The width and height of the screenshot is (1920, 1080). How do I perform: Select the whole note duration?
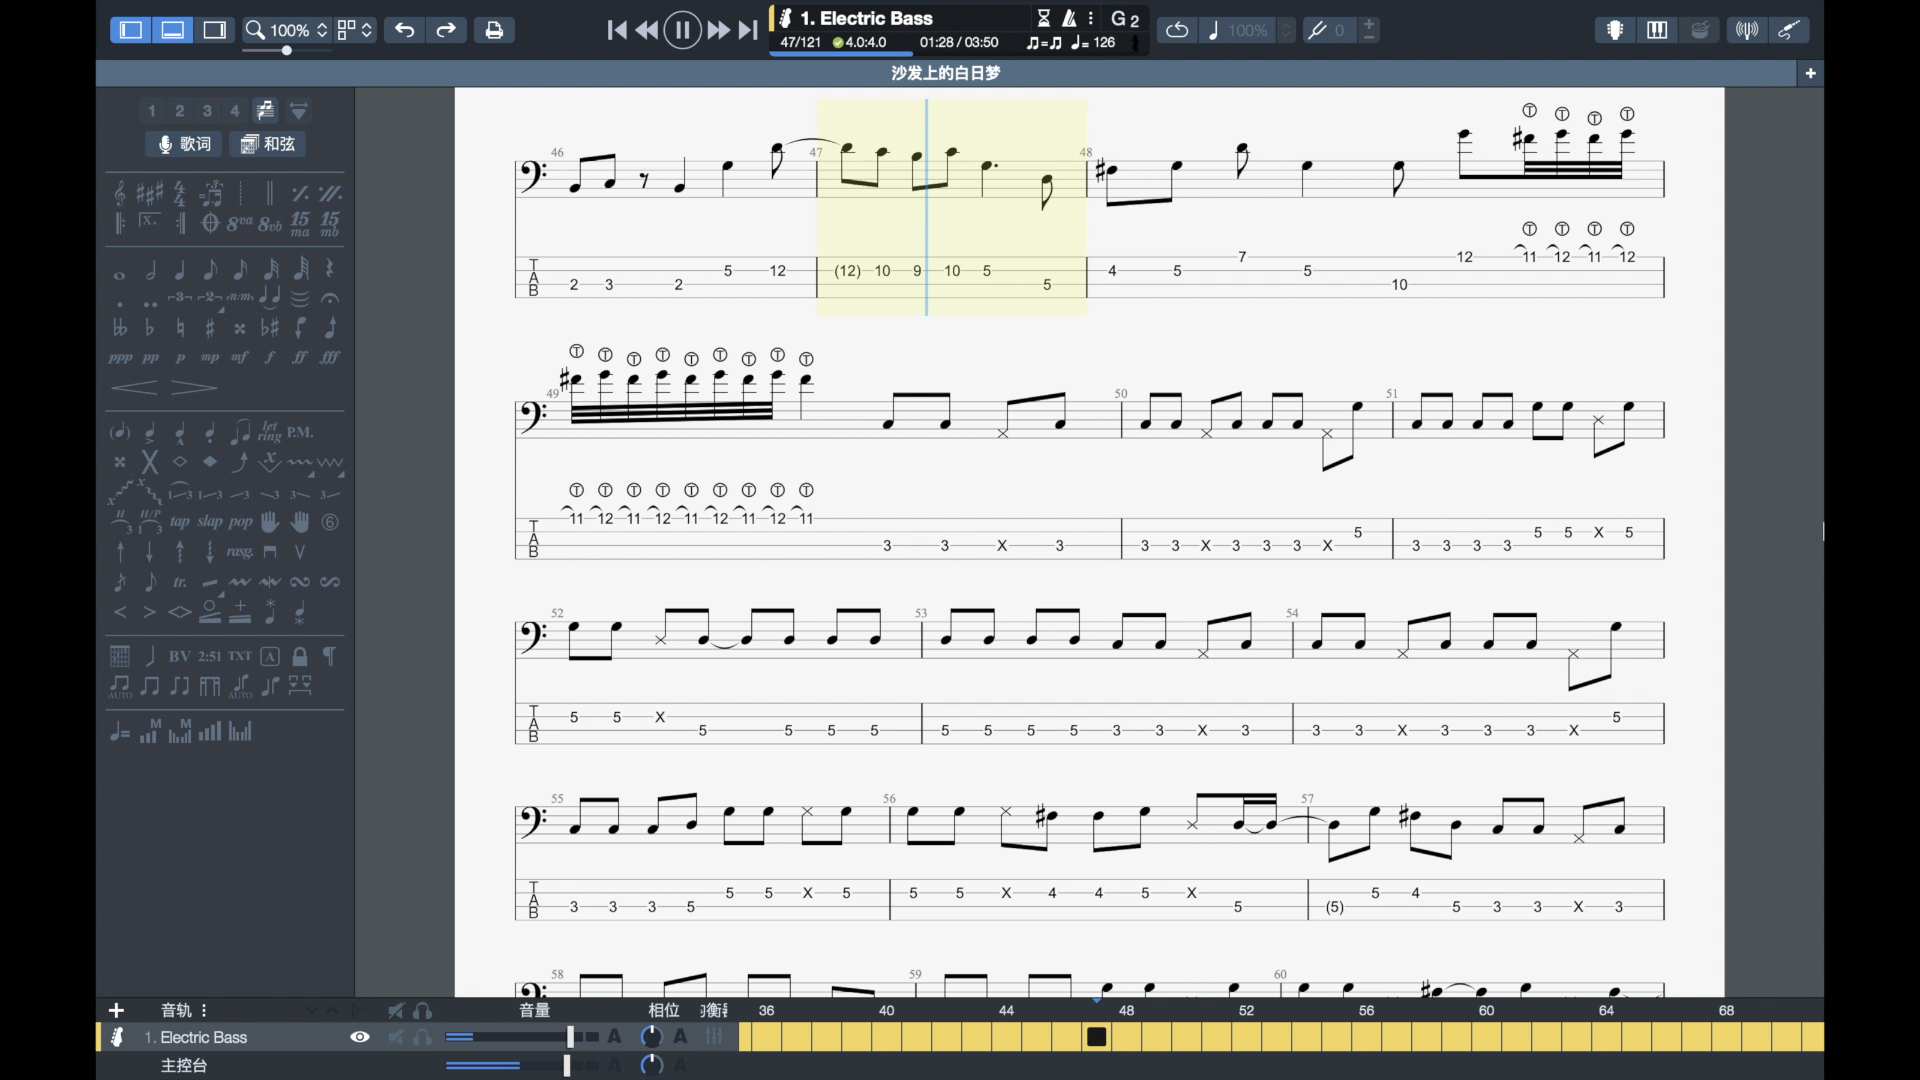120,274
